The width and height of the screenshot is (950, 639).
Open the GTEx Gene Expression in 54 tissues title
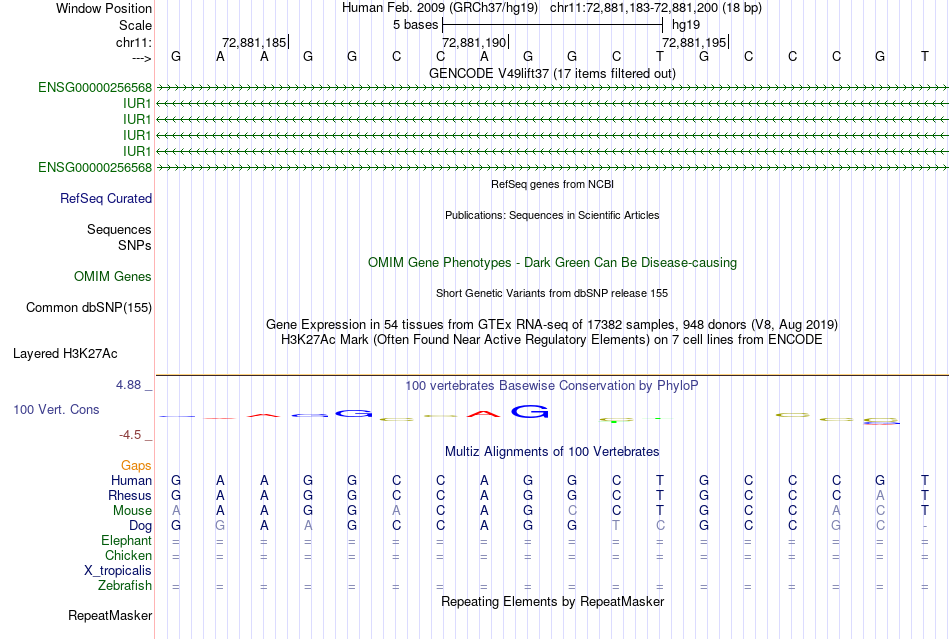(552, 325)
